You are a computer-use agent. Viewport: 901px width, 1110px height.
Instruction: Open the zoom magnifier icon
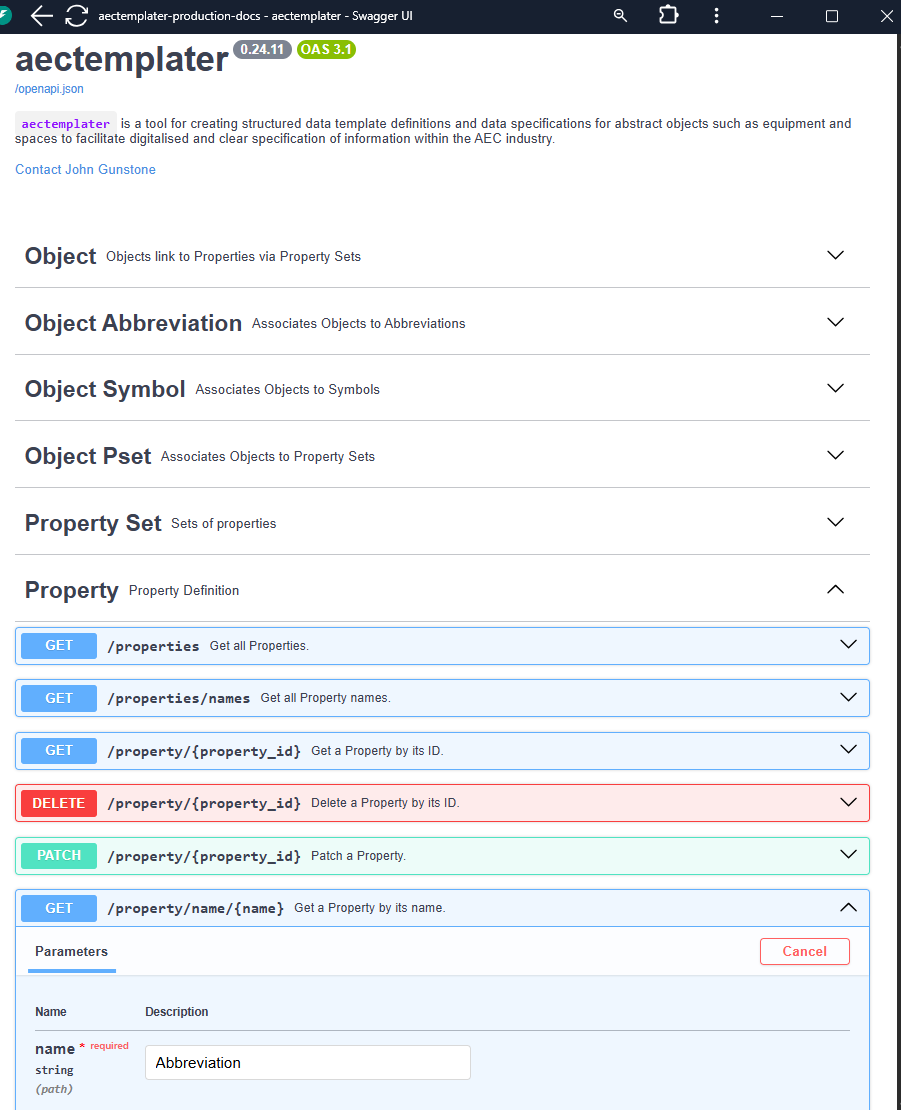point(620,15)
